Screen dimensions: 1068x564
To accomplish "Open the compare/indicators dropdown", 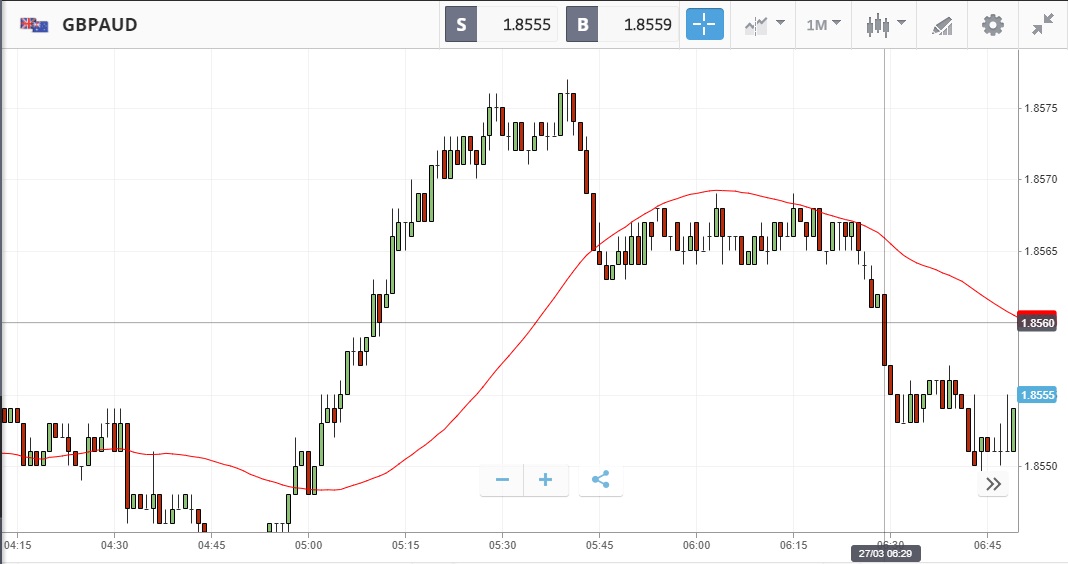I will [x=762, y=24].
